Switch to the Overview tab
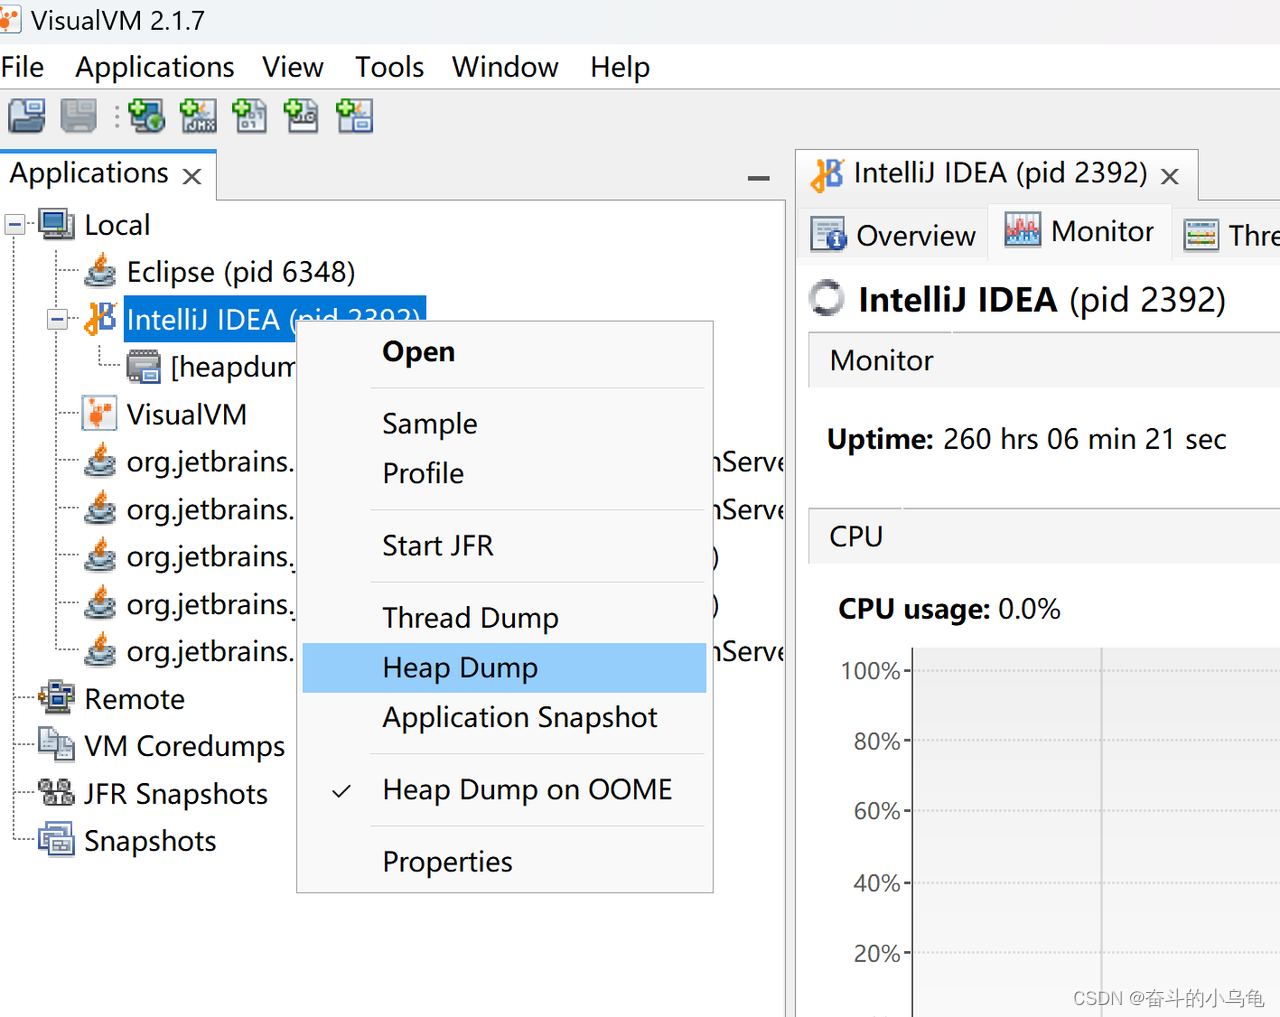Image resolution: width=1280 pixels, height=1017 pixels. pyautogui.click(x=893, y=235)
